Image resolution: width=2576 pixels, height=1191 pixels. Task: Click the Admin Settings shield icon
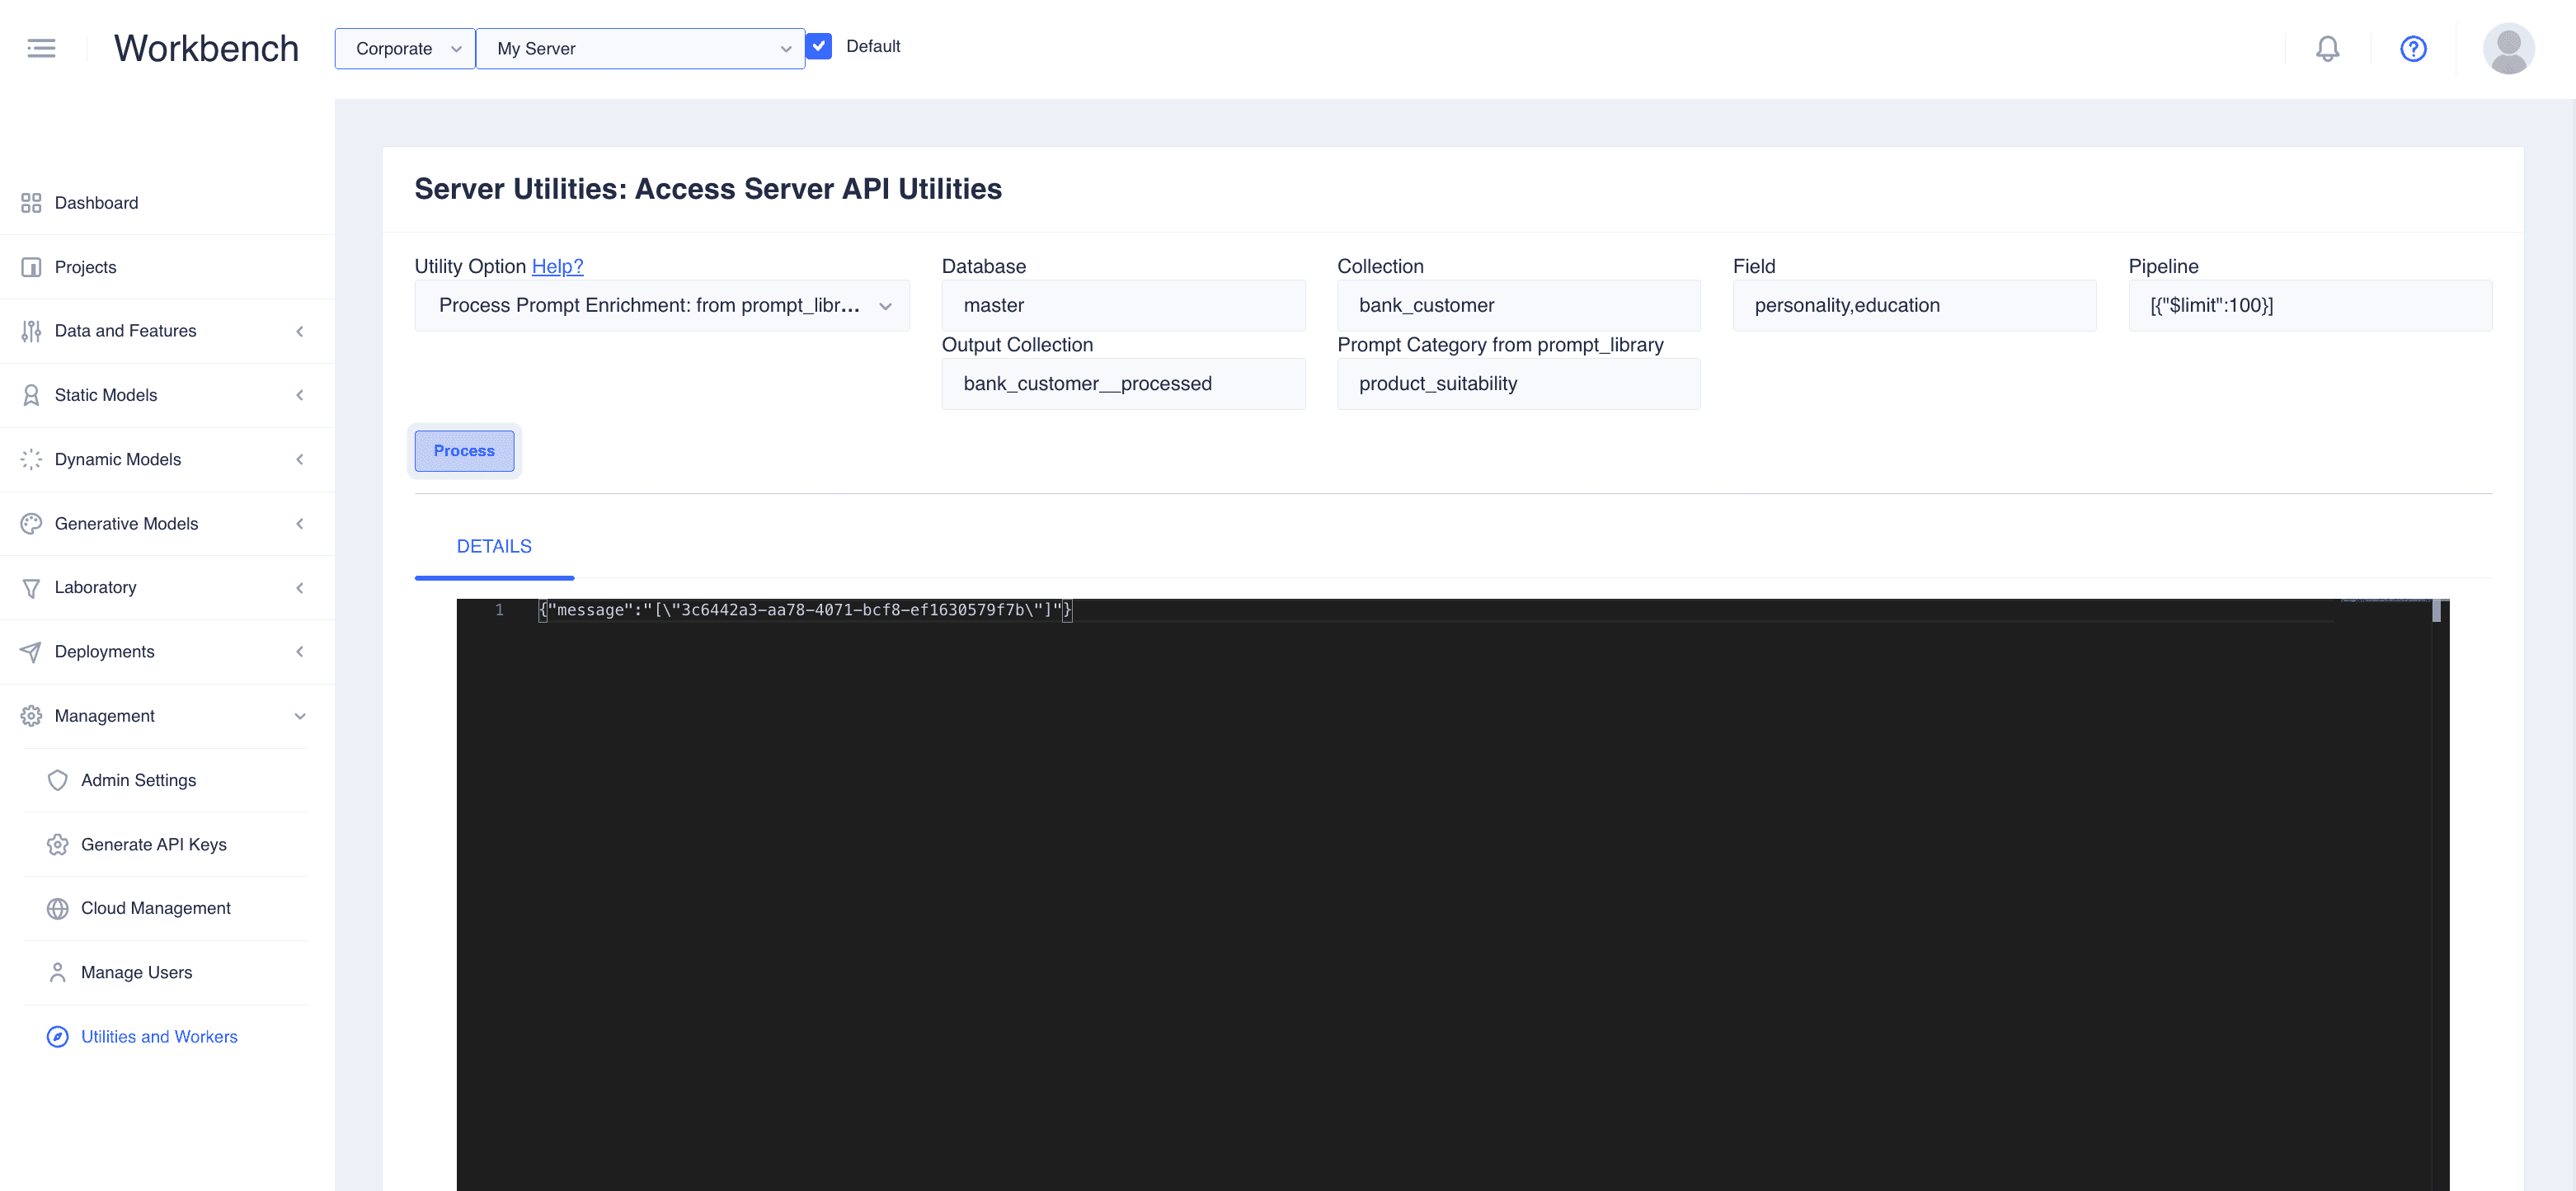[x=58, y=780]
